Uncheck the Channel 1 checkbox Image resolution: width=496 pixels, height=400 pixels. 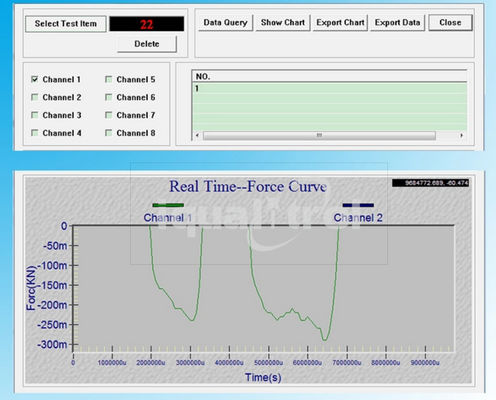click(x=34, y=79)
